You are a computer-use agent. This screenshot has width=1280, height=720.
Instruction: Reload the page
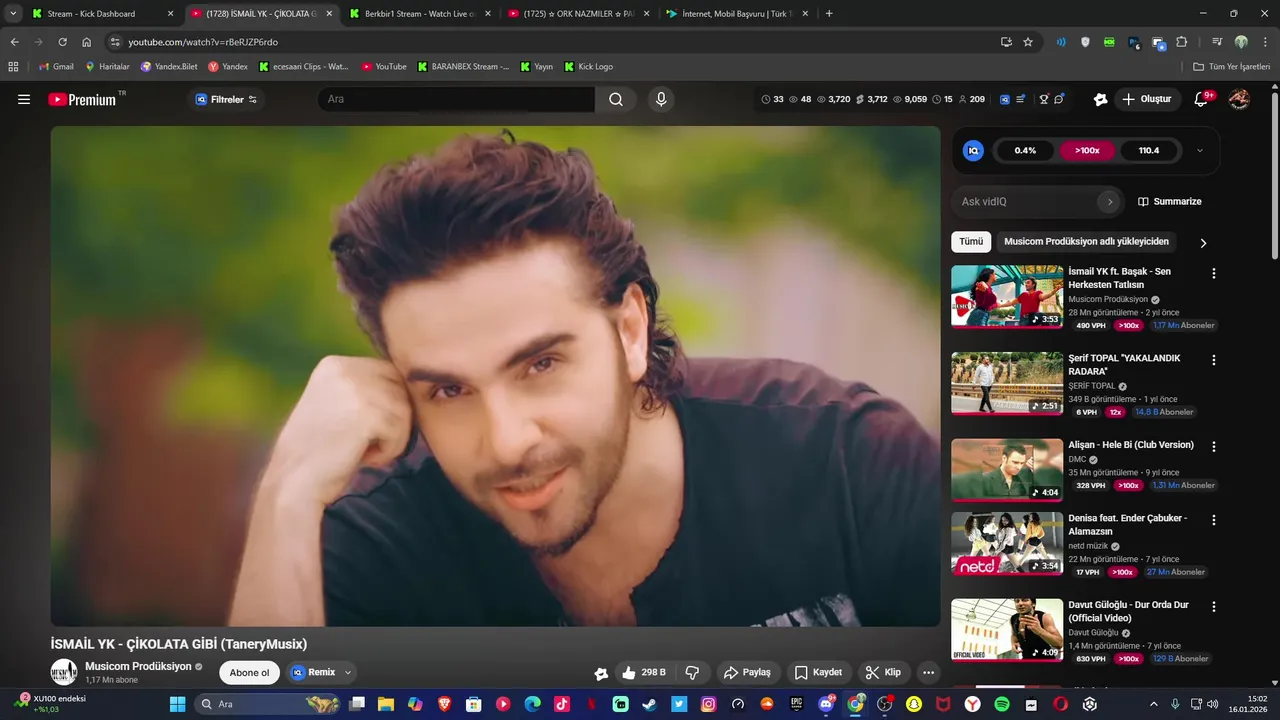pyautogui.click(x=62, y=42)
